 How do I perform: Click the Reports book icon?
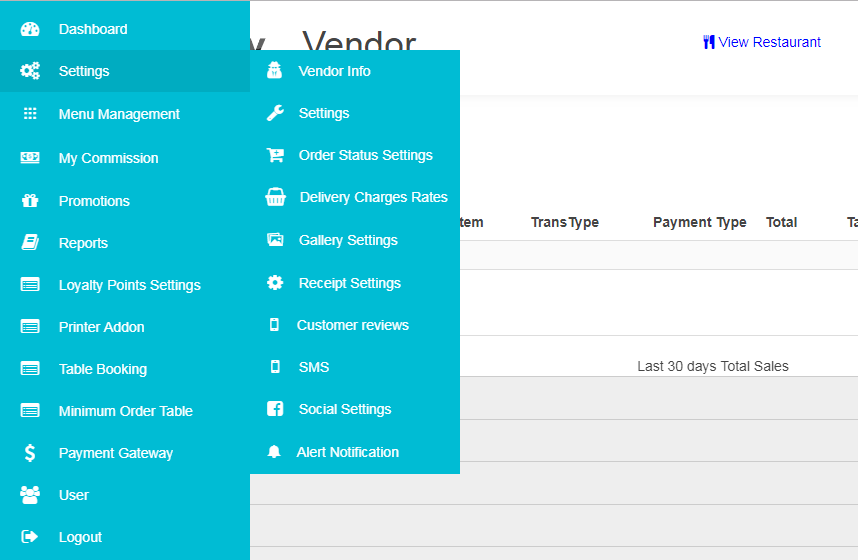point(30,243)
